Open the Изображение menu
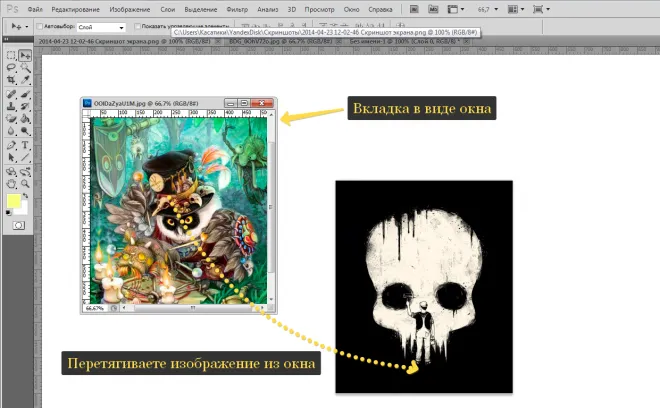This screenshot has height=408, width=660. tap(130, 9)
